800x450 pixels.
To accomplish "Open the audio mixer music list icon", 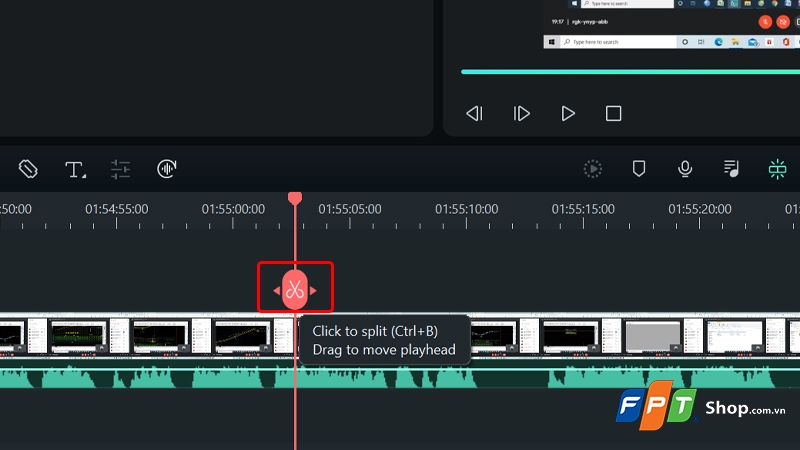I will (x=731, y=169).
